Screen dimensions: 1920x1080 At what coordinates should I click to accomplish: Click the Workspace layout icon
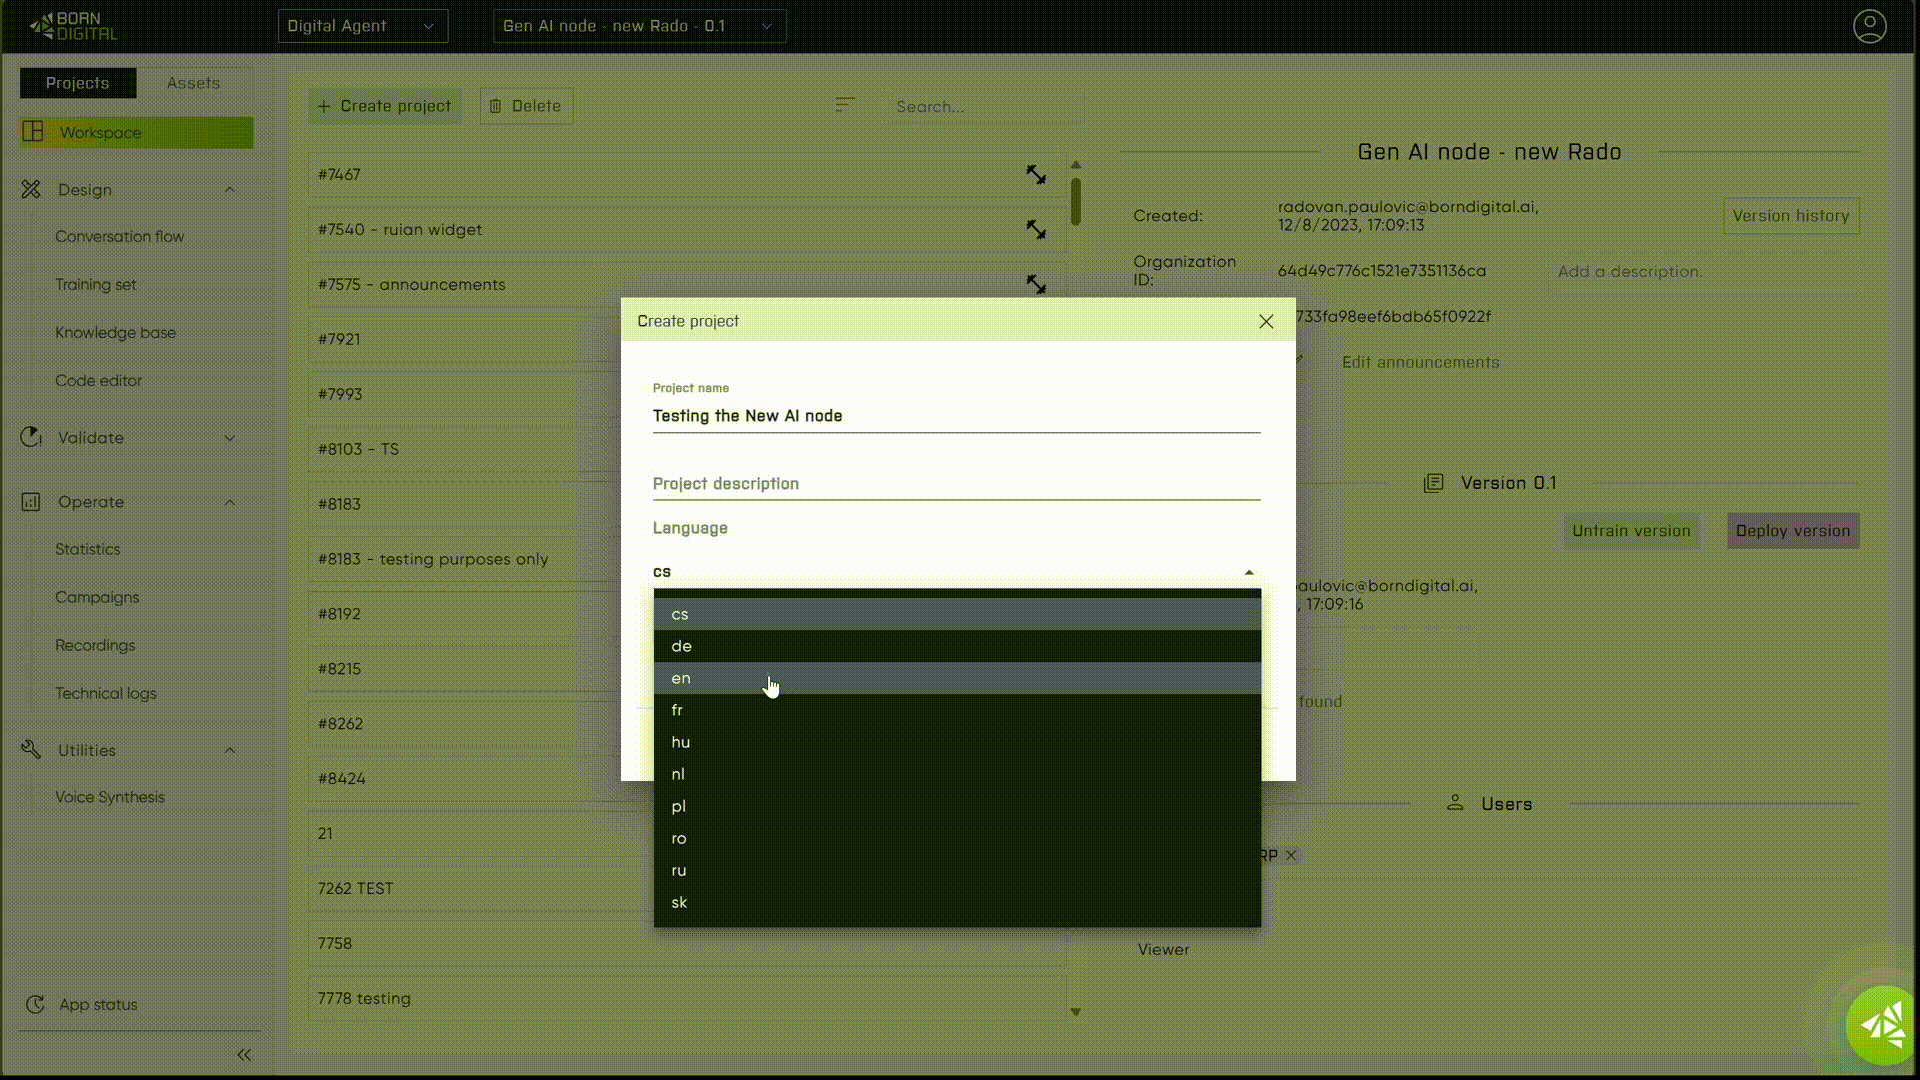(x=33, y=132)
